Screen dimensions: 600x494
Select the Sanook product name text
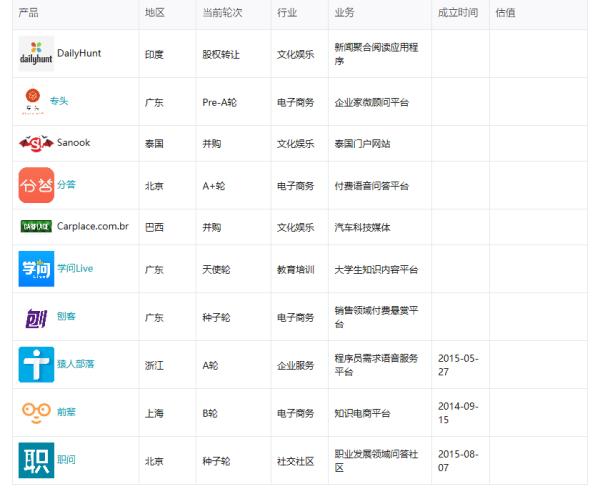click(x=73, y=143)
